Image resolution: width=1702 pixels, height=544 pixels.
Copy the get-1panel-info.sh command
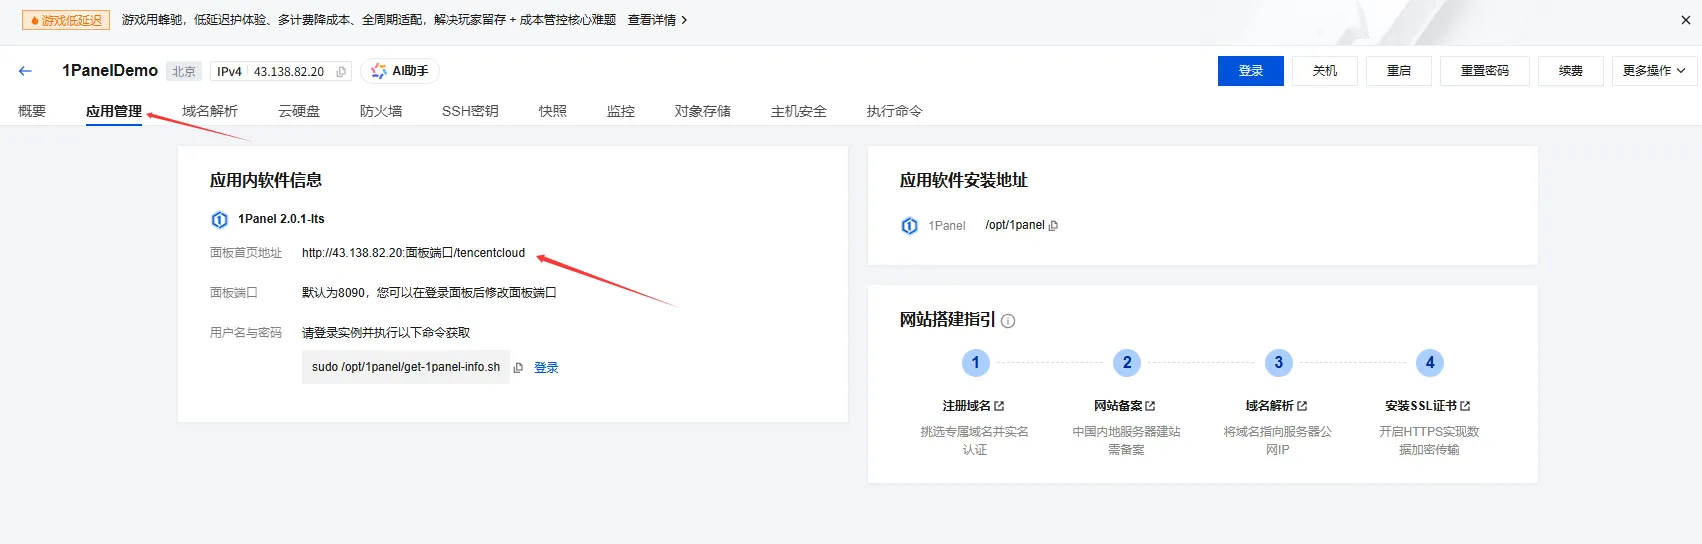[x=518, y=368]
